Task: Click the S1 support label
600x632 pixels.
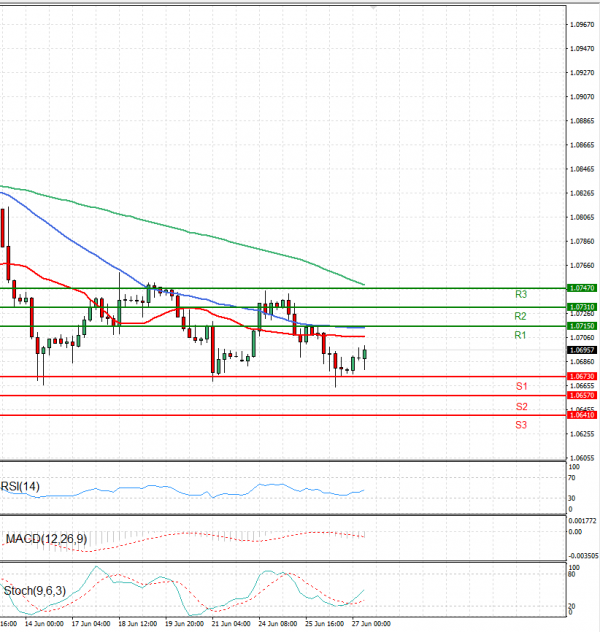Action: pyautogui.click(x=521, y=387)
